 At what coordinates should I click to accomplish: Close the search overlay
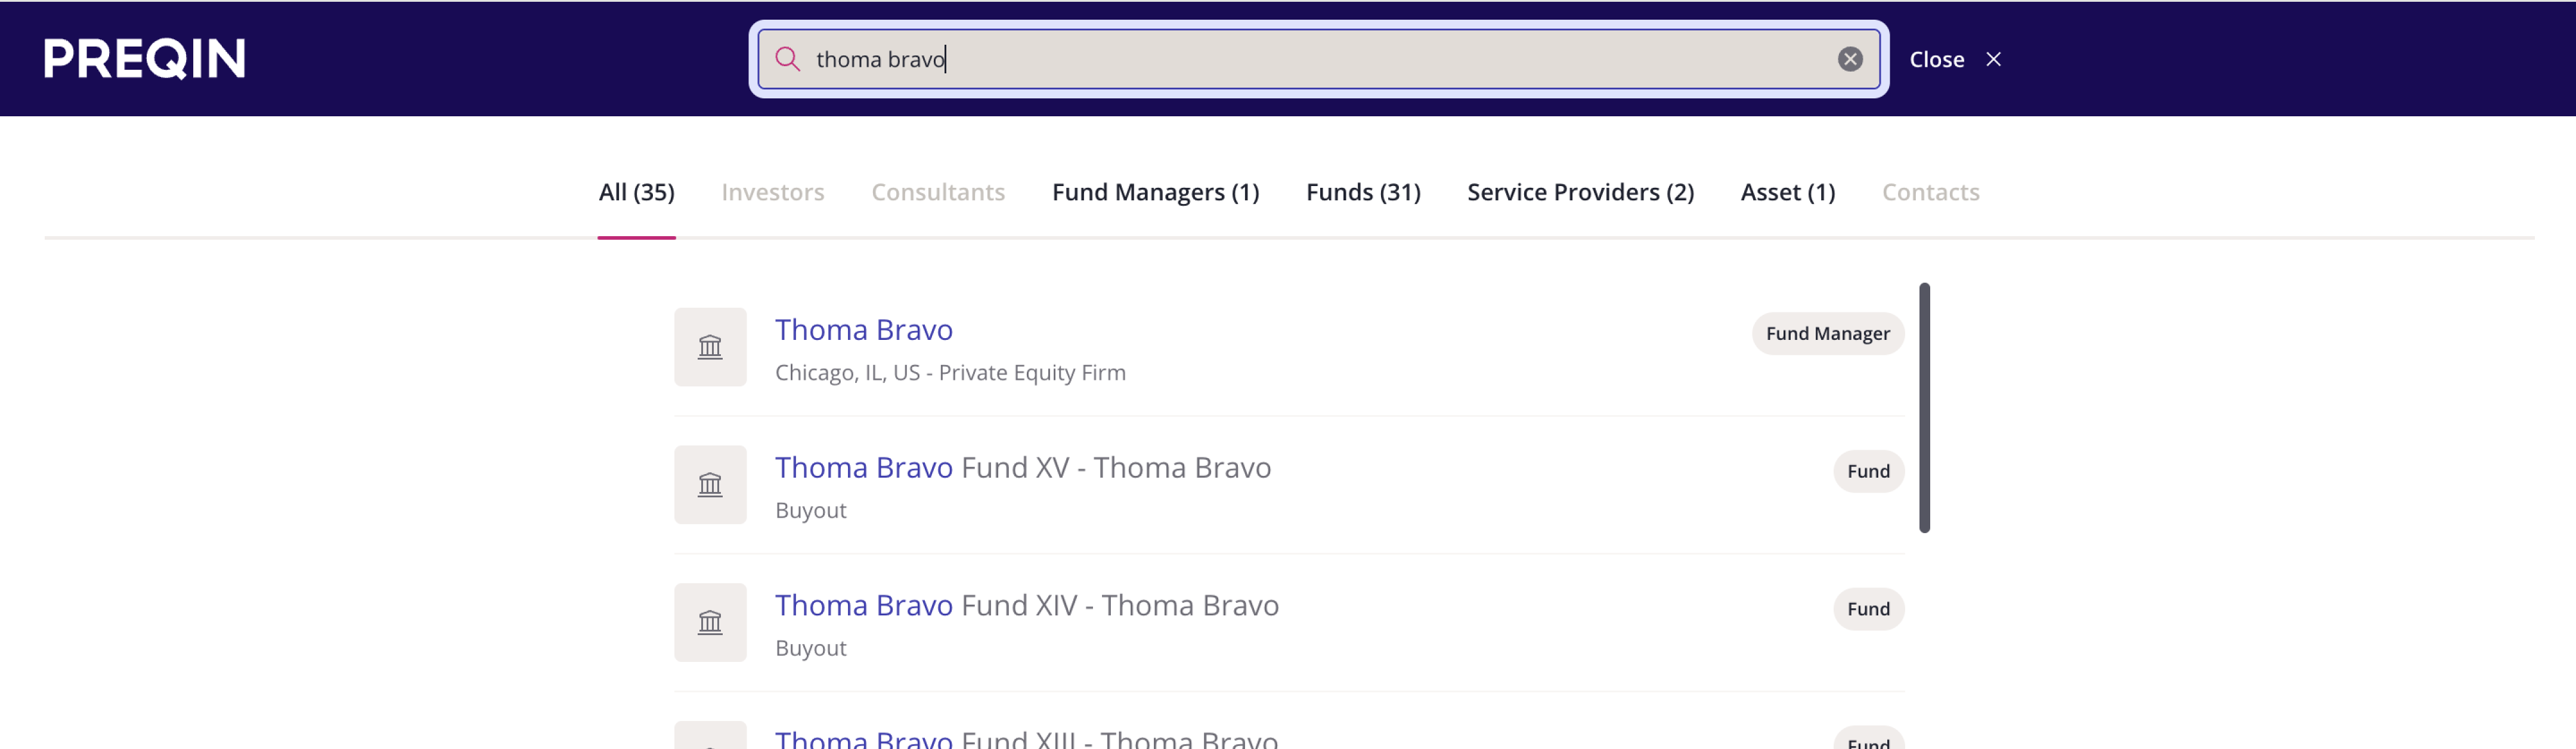click(1954, 59)
